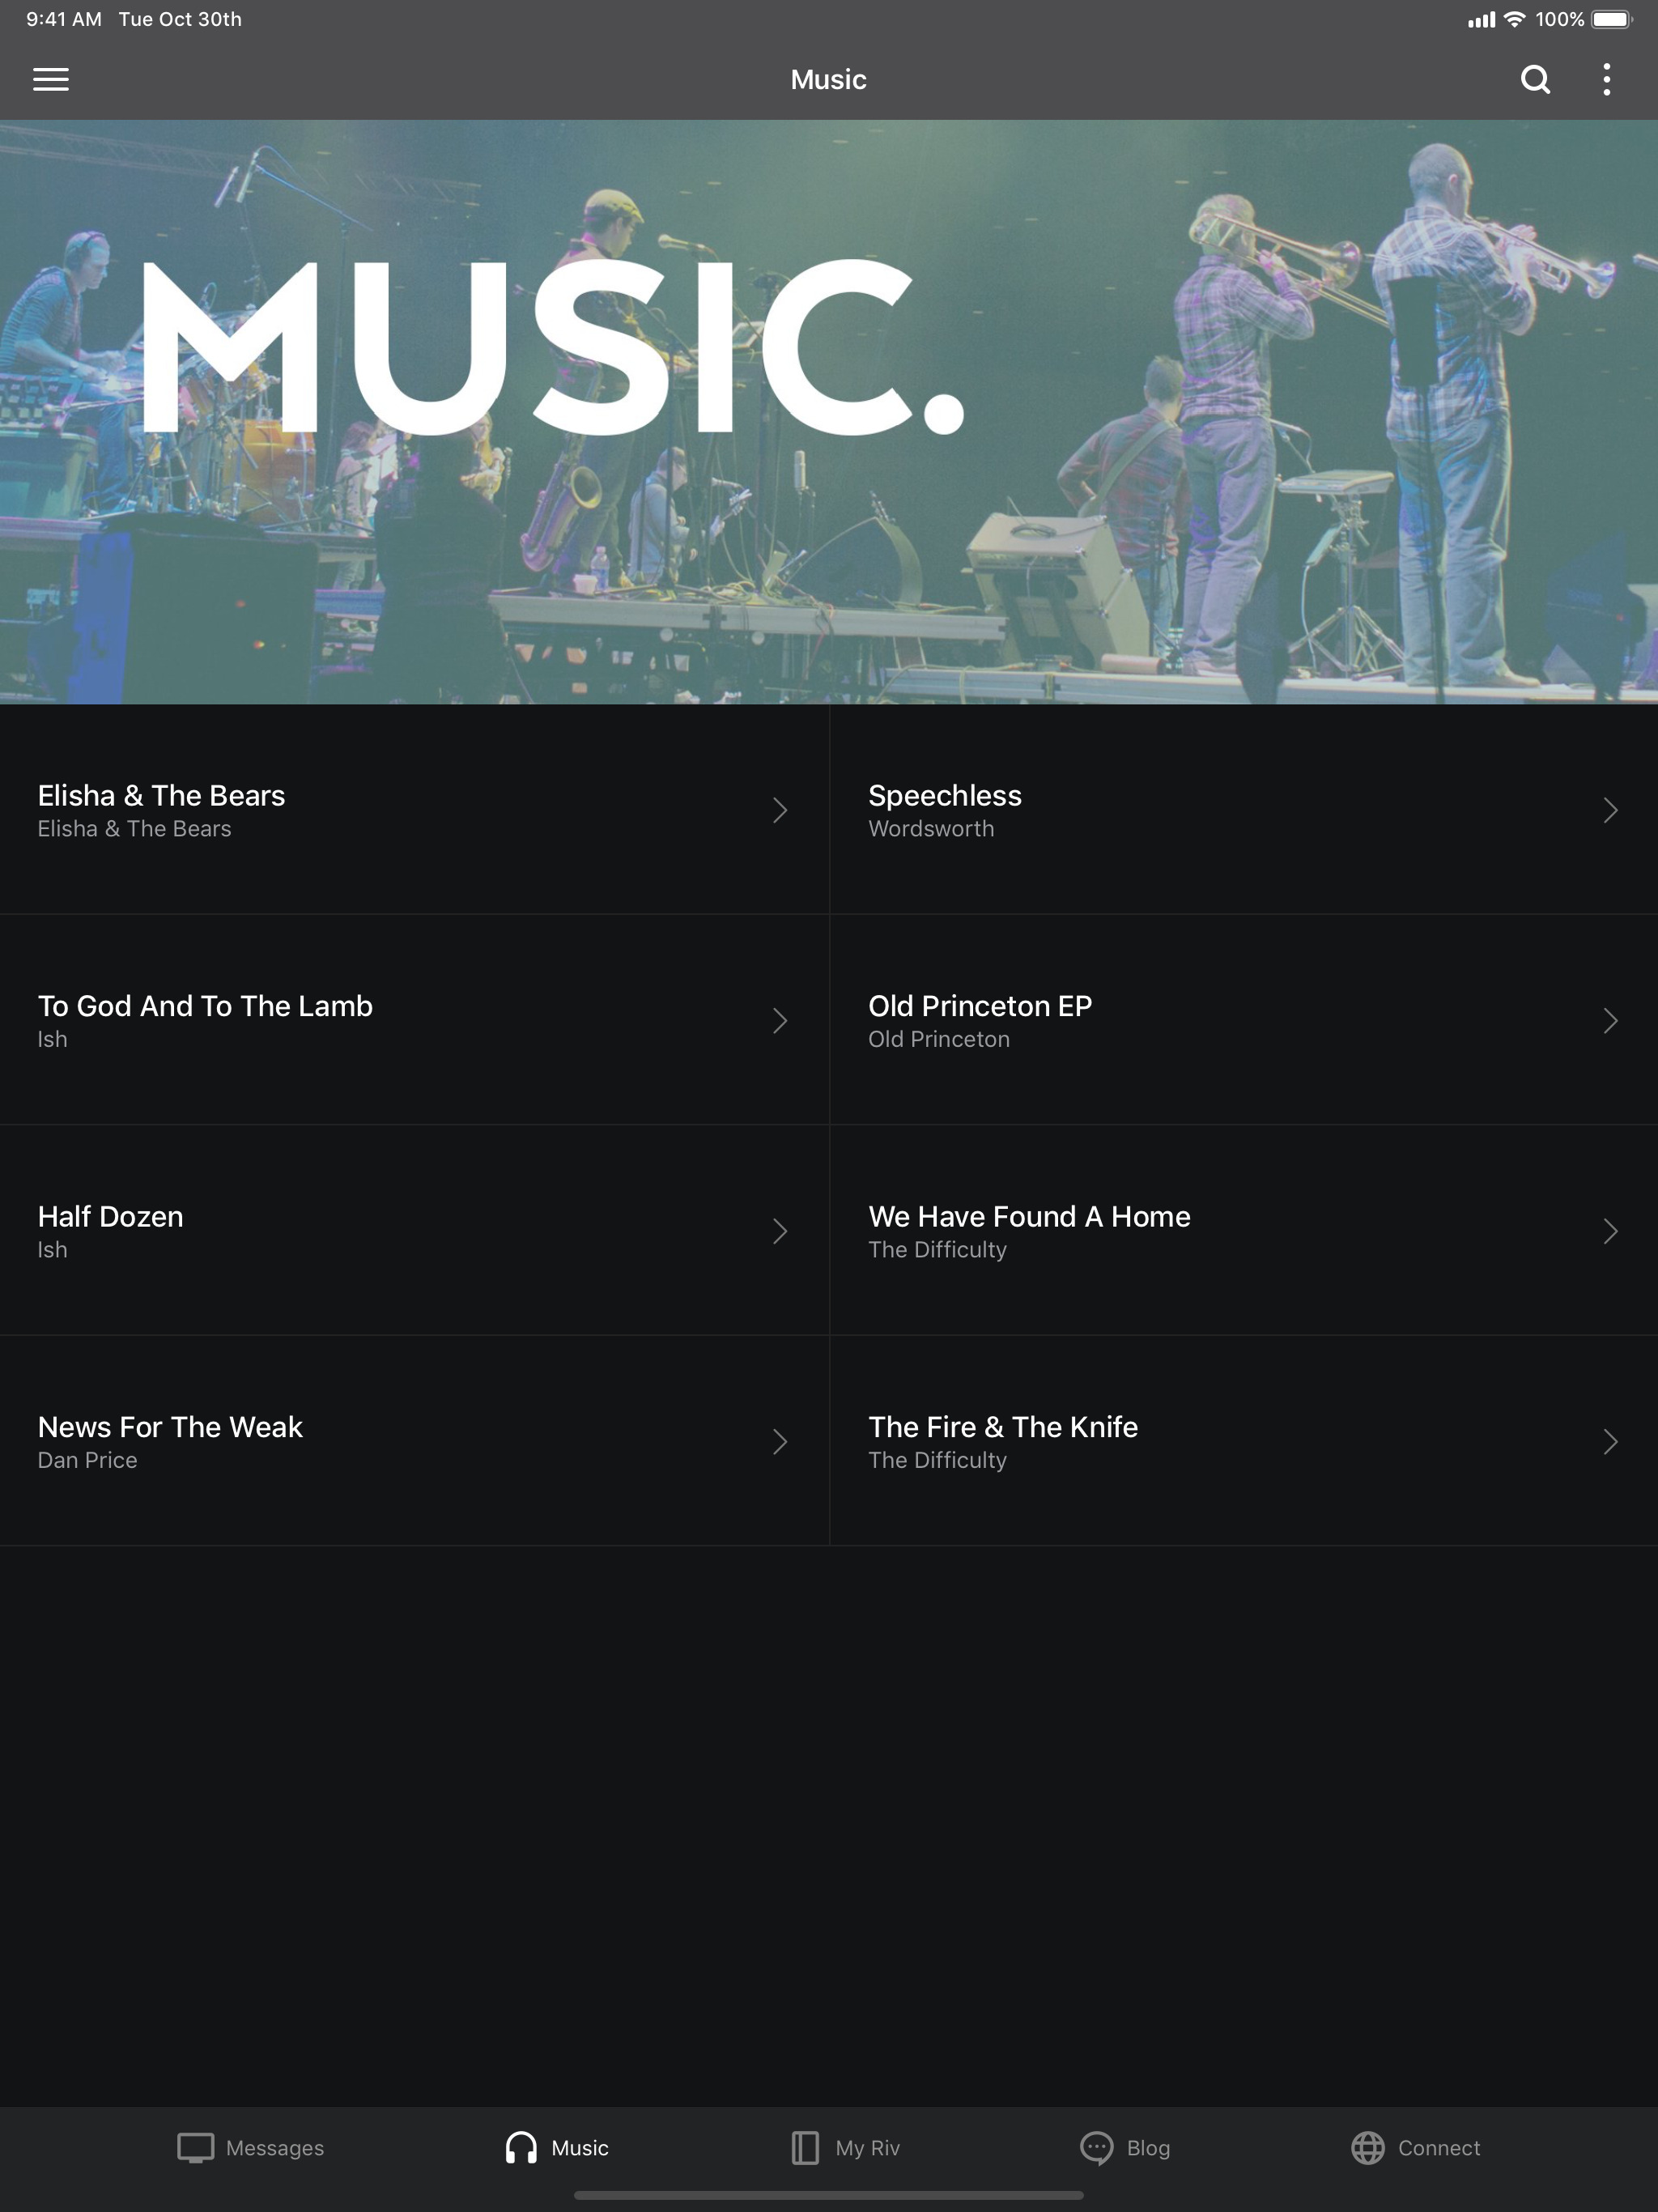Tap the chevron for To God And To The Lamb
This screenshot has width=1658, height=2212.
tap(780, 1020)
